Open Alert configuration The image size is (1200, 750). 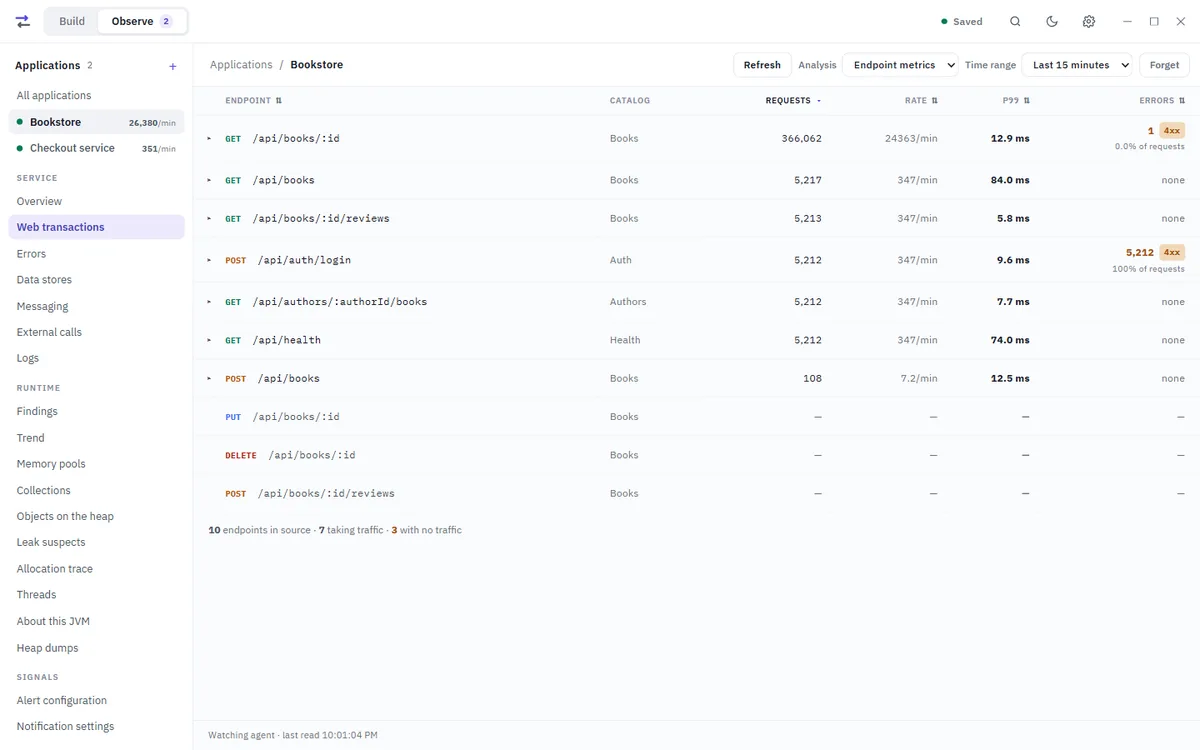96,700
